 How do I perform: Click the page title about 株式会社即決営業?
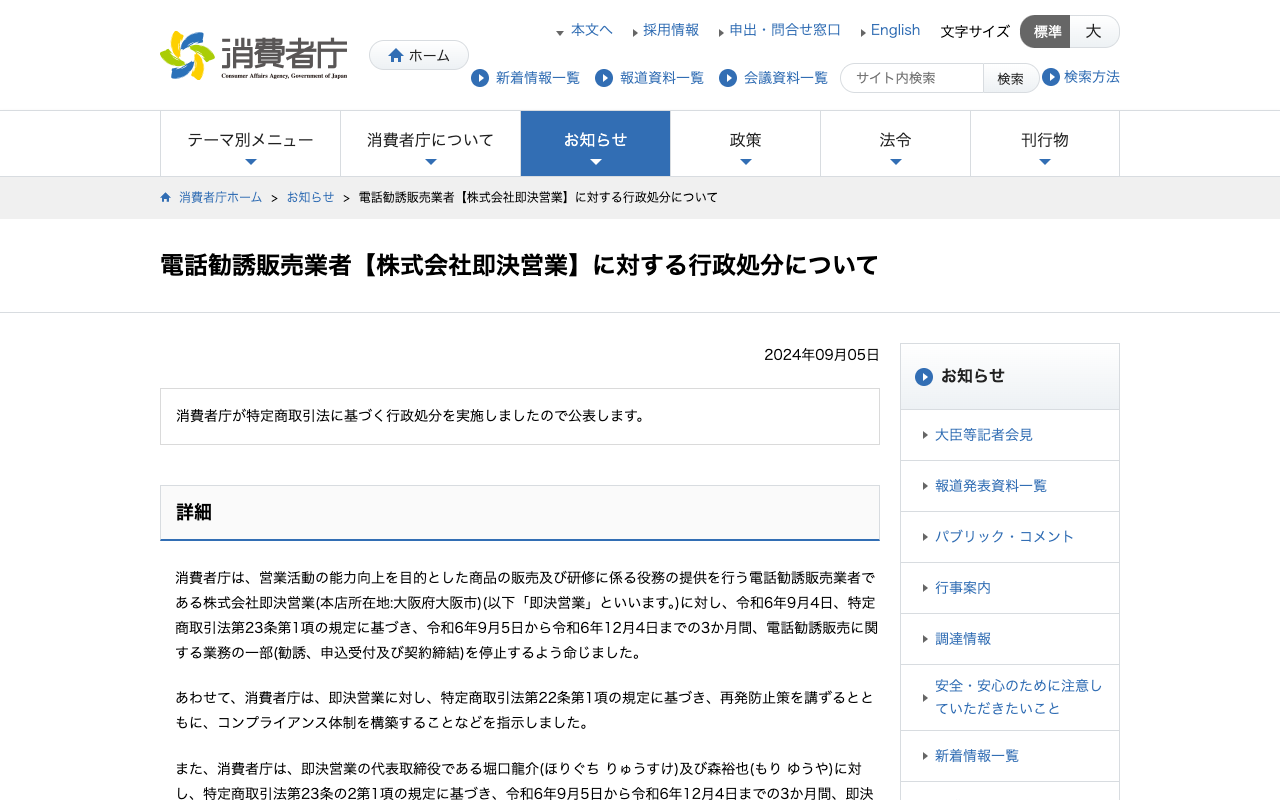coord(519,265)
